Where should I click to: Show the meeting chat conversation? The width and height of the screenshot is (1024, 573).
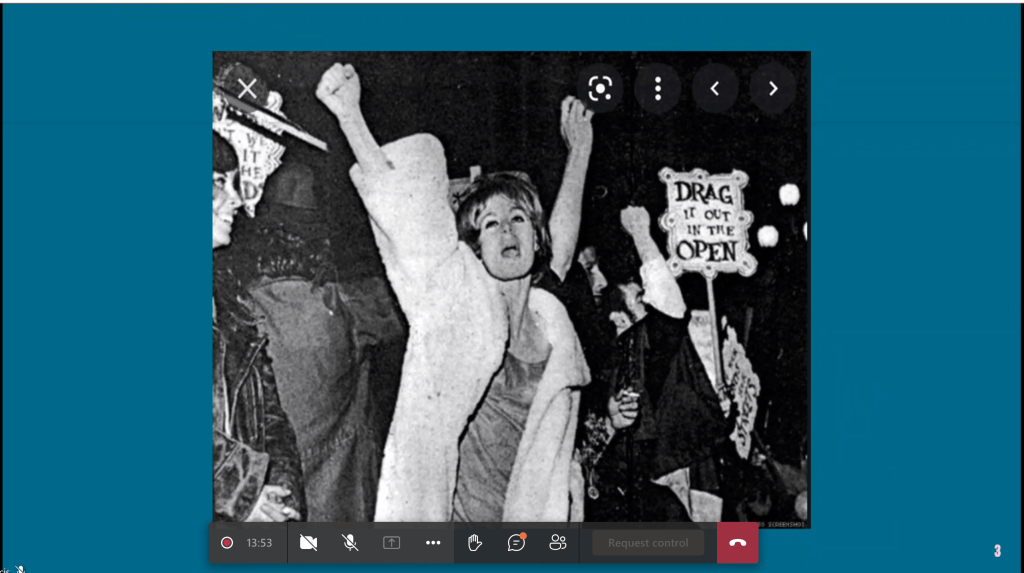click(x=516, y=543)
